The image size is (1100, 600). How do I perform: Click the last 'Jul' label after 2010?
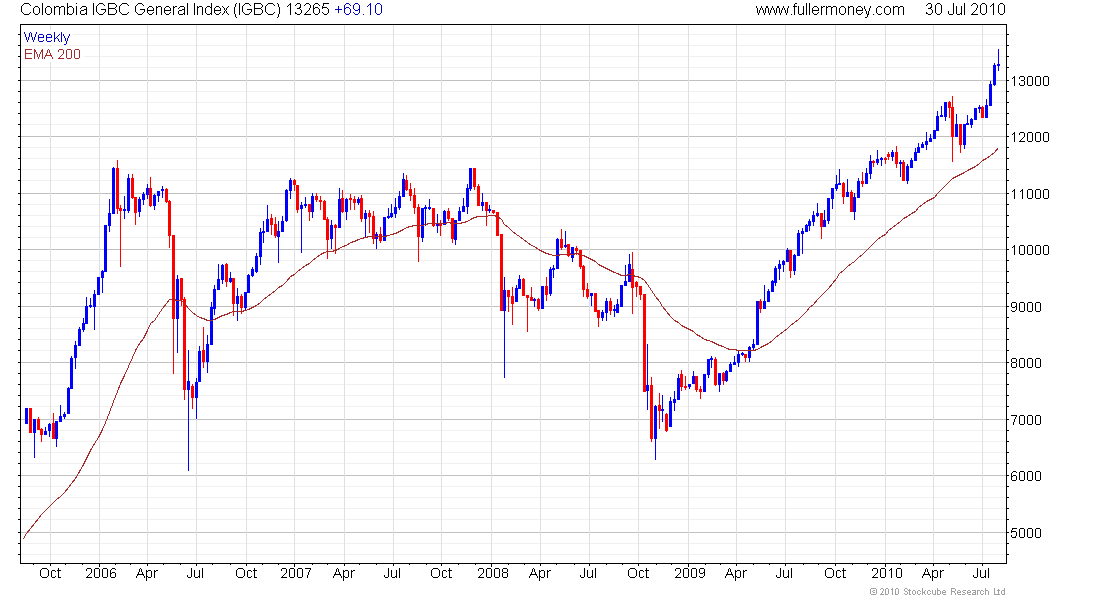click(x=981, y=573)
